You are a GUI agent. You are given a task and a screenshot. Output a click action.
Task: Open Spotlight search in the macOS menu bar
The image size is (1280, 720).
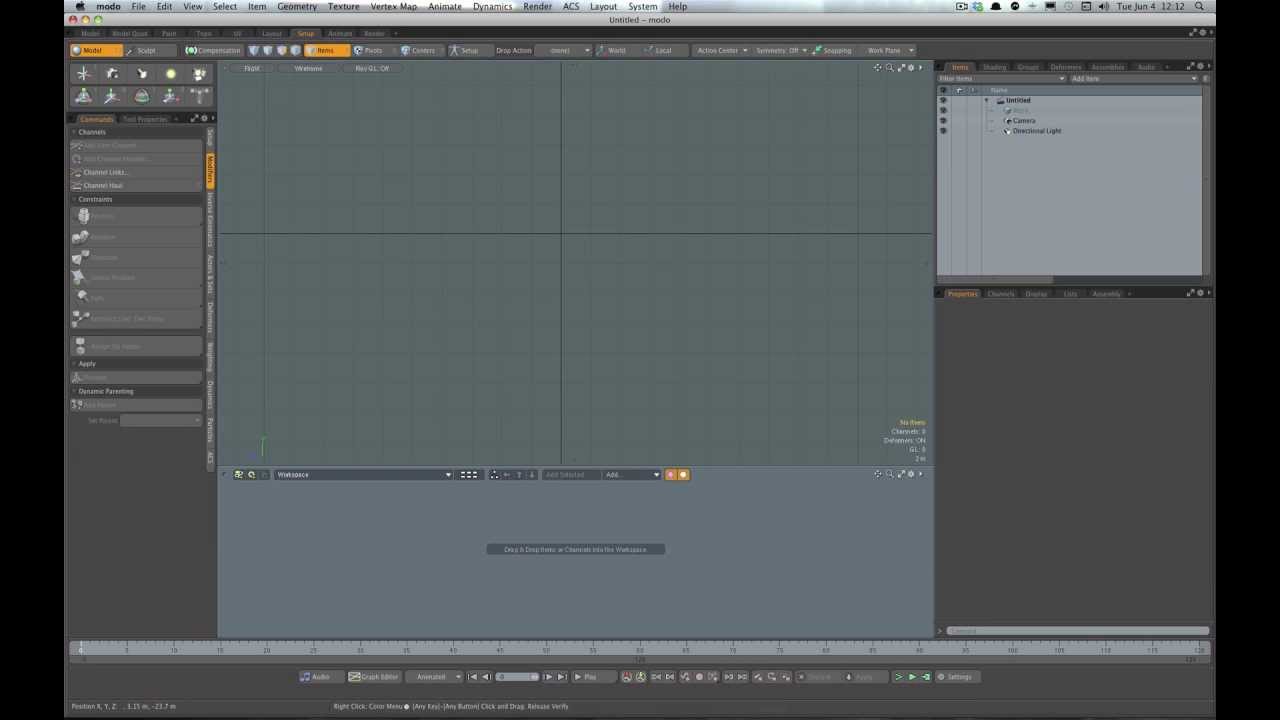[x=1199, y=6]
